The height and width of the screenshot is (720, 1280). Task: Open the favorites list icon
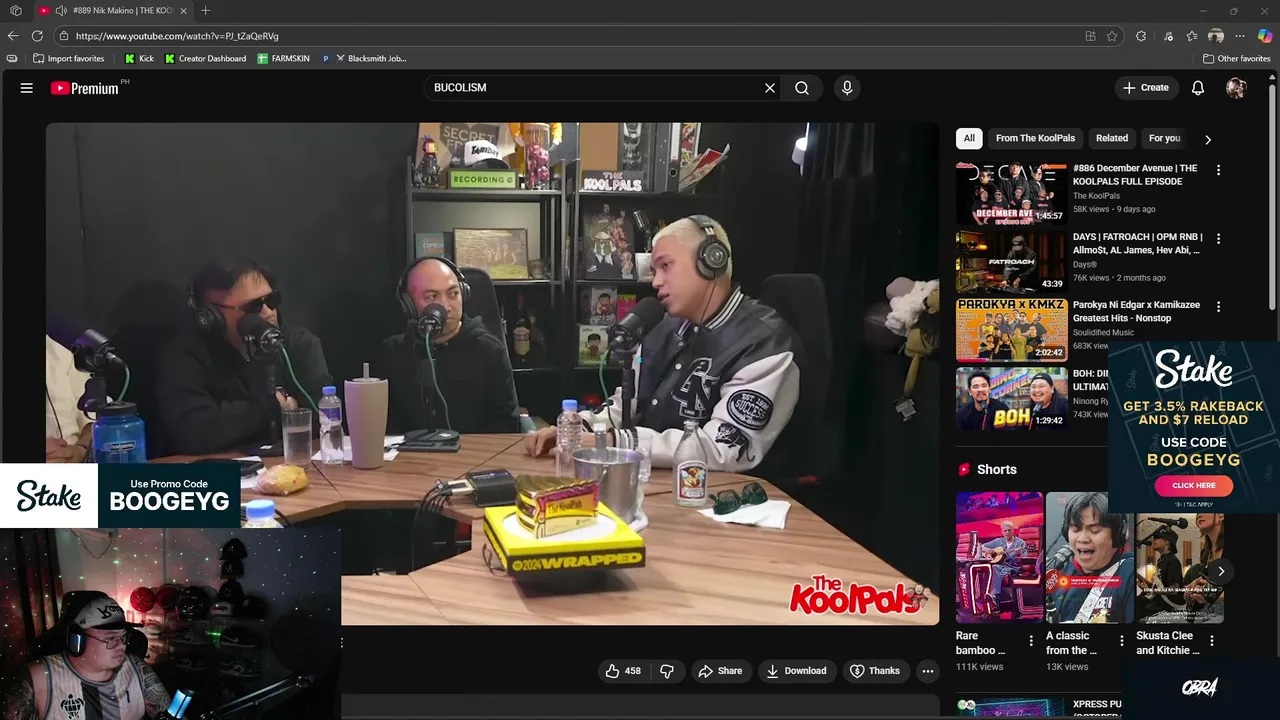pyautogui.click(x=1191, y=36)
